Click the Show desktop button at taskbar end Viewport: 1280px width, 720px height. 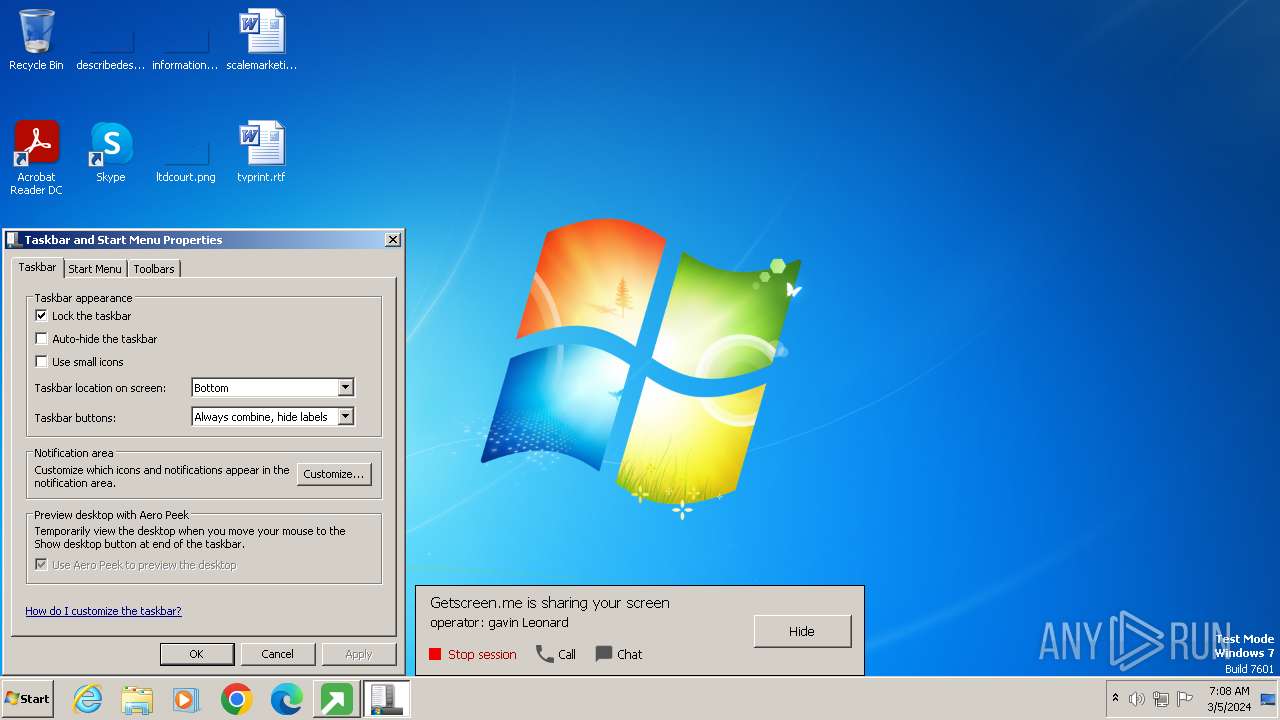click(1270, 699)
